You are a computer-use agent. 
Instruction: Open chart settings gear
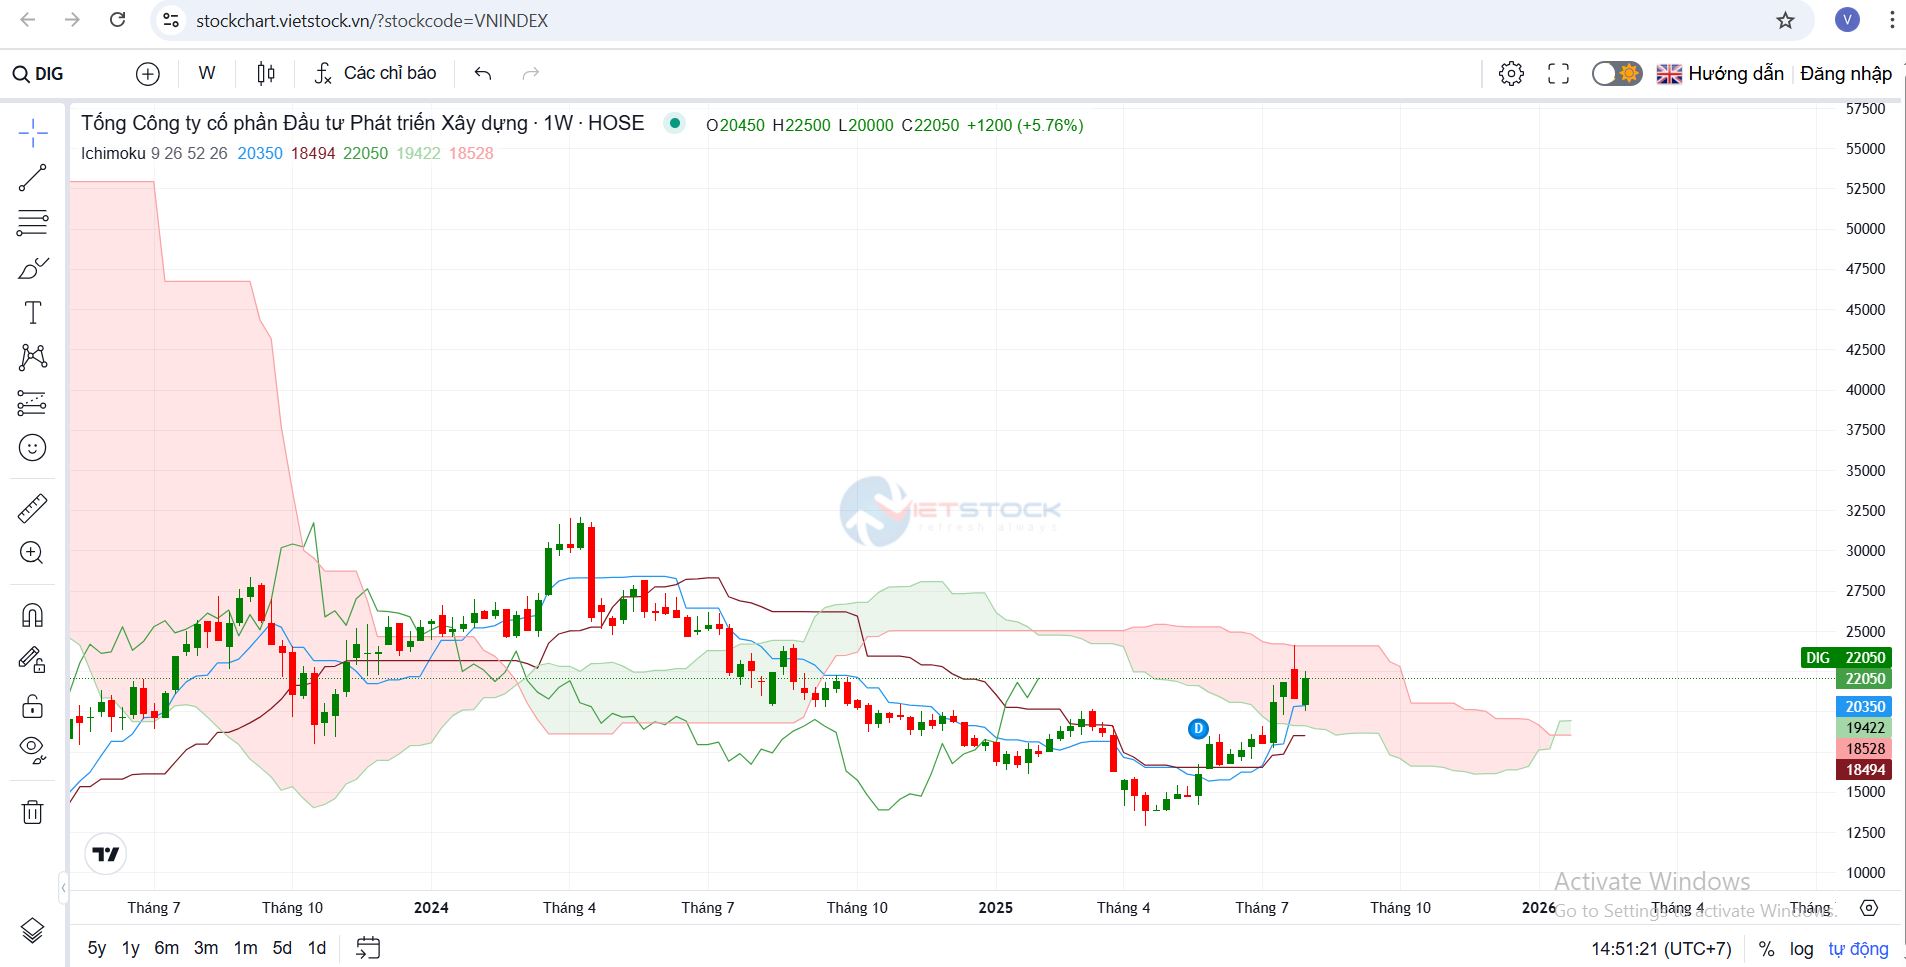coord(1511,73)
